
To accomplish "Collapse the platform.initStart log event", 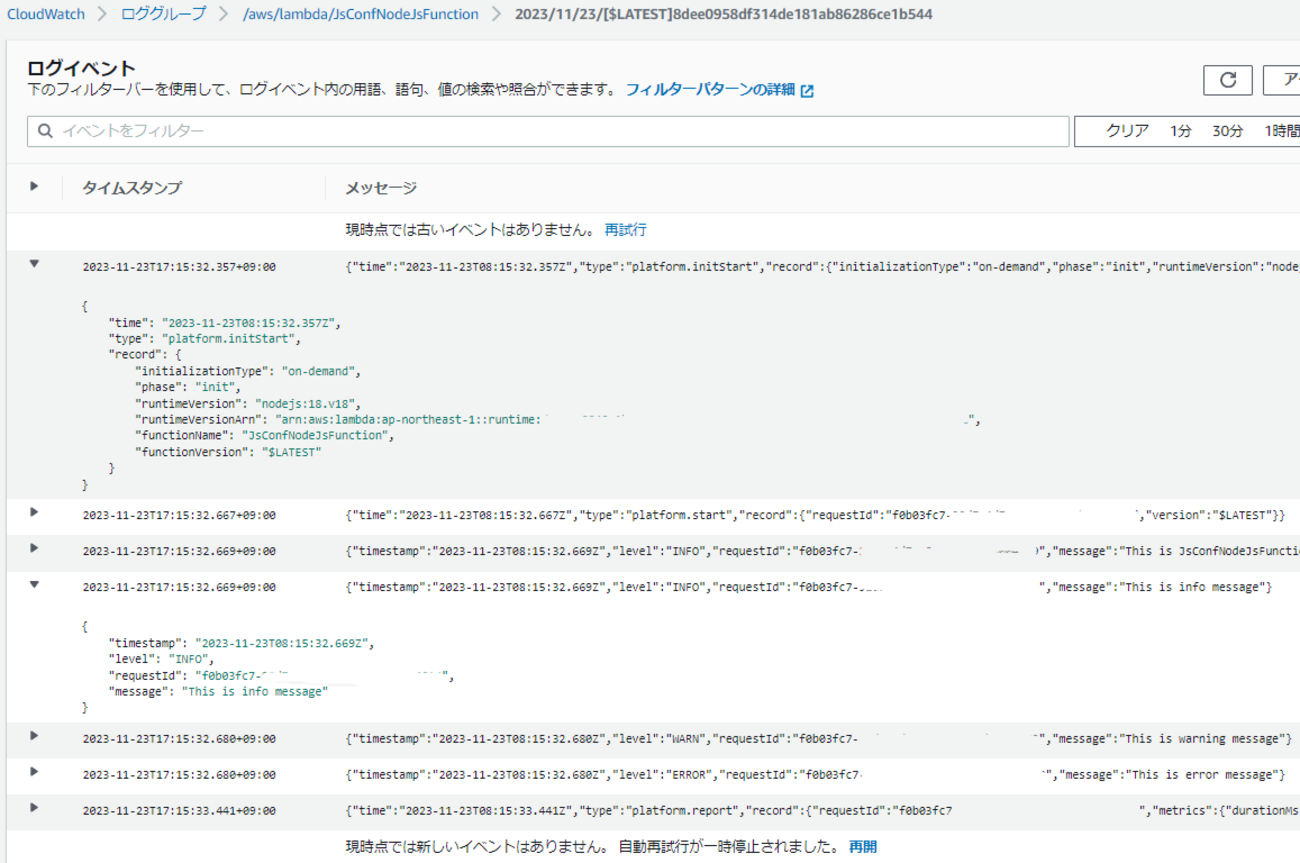I will pos(34,265).
